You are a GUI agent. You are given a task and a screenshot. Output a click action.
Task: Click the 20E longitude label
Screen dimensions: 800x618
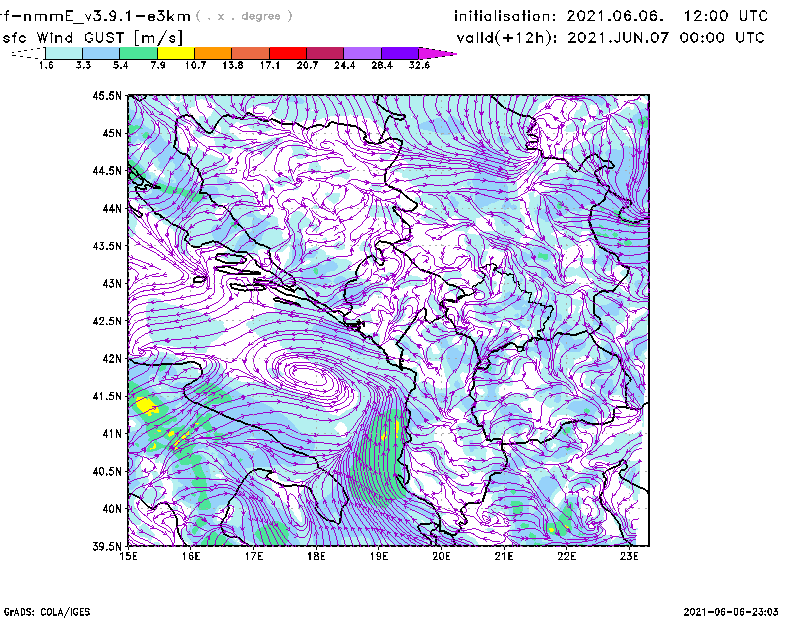(x=441, y=556)
